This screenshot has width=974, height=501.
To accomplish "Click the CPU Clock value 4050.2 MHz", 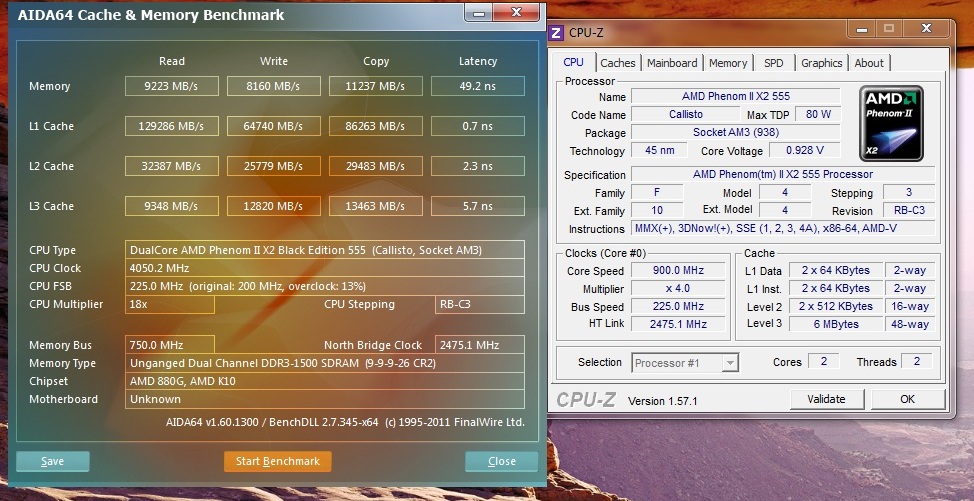I will (x=324, y=268).
